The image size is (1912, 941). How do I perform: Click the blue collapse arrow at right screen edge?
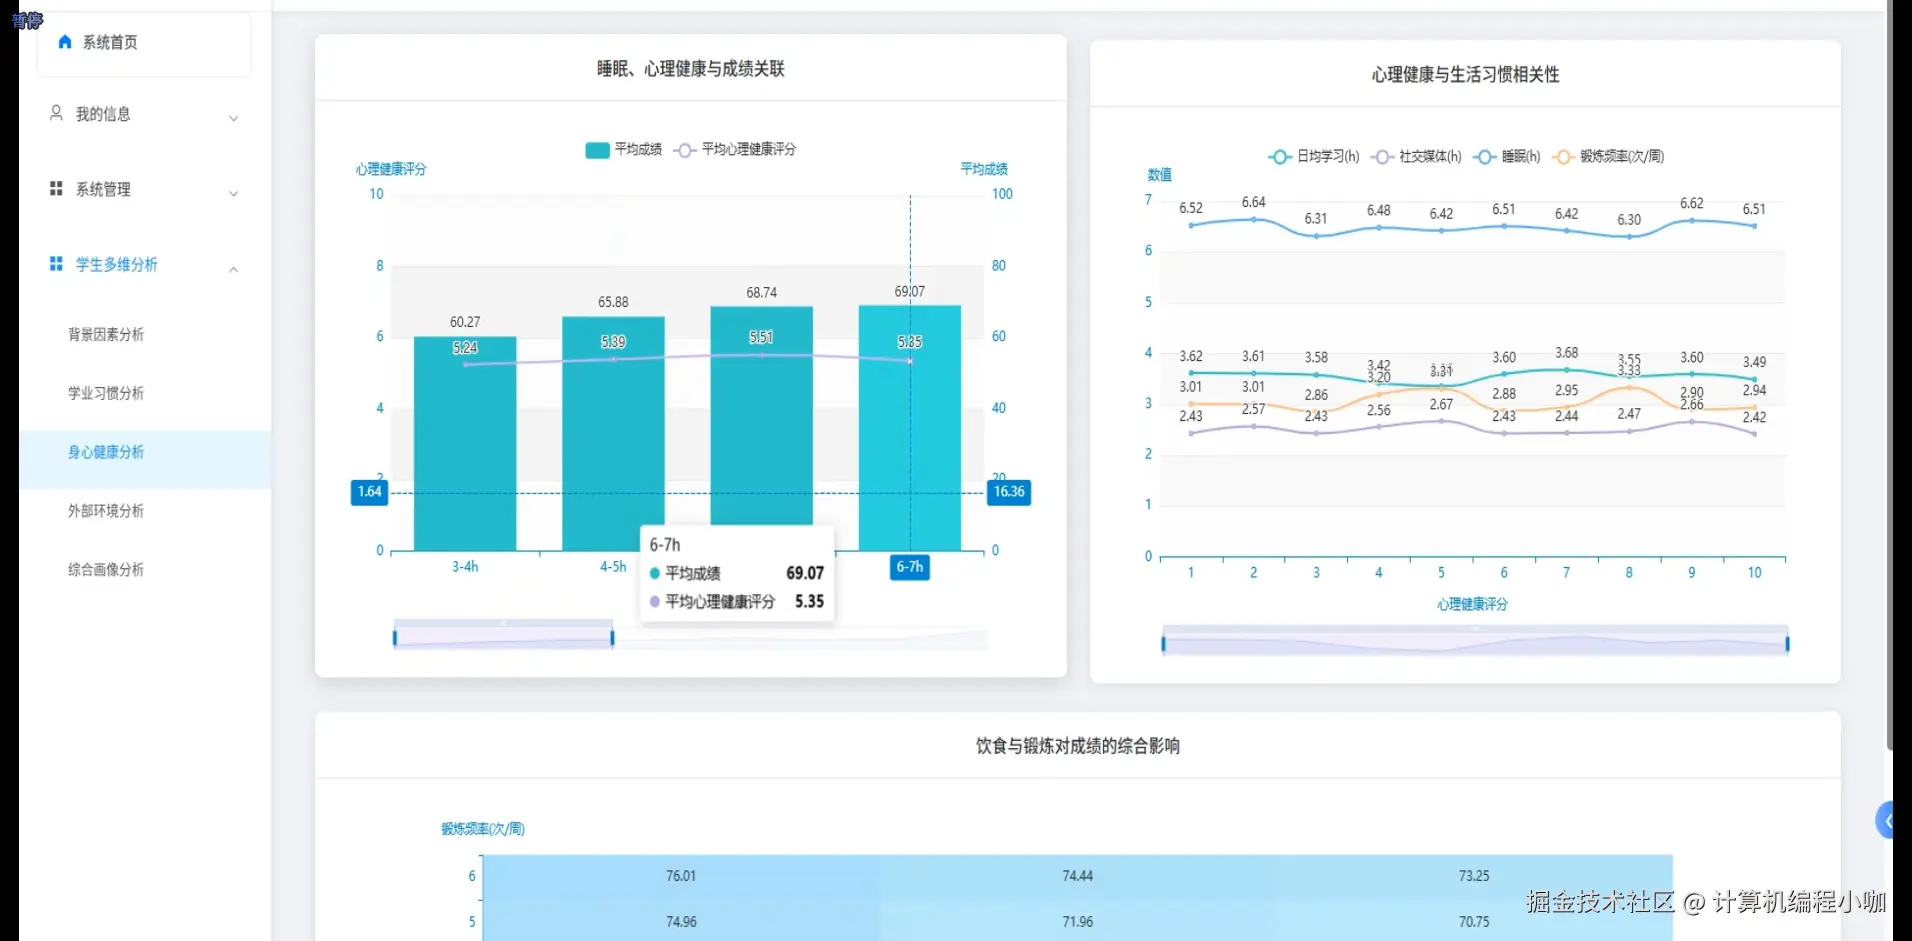click(x=1885, y=821)
